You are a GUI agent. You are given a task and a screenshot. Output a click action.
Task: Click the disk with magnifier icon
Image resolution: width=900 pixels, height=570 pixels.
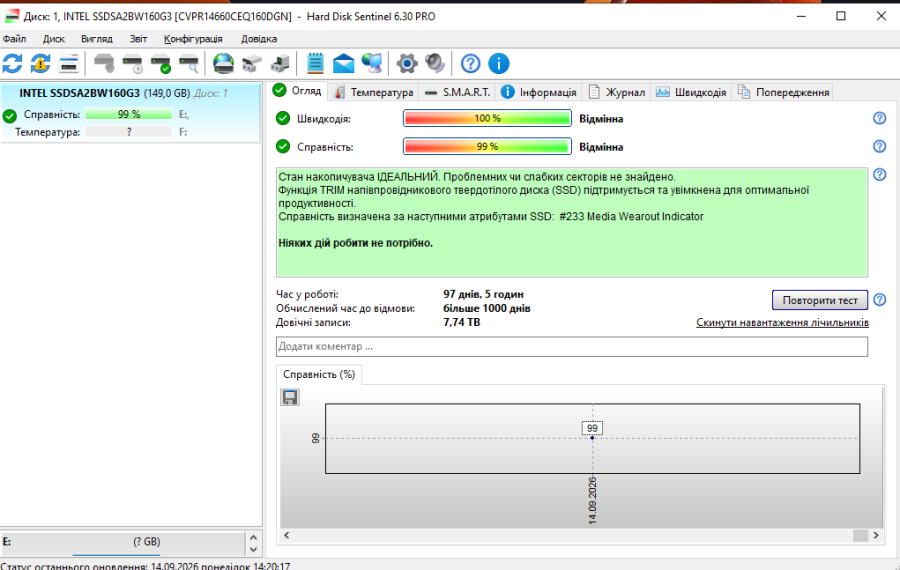click(189, 63)
